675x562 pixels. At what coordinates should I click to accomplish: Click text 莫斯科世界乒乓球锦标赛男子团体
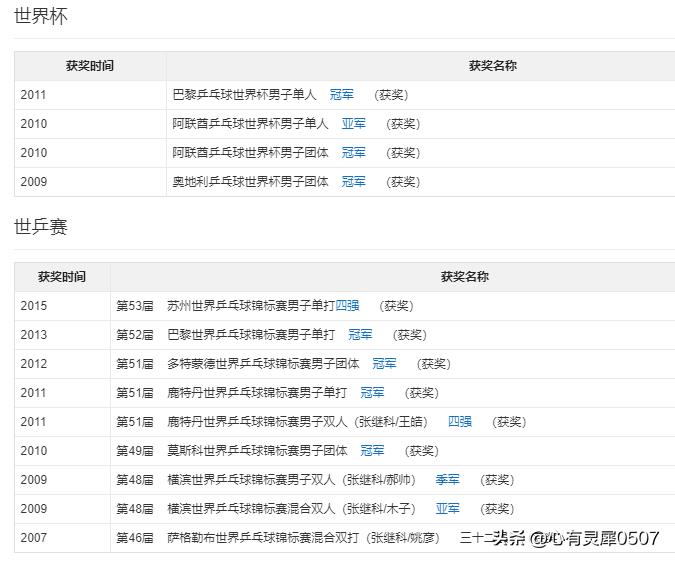[257, 451]
